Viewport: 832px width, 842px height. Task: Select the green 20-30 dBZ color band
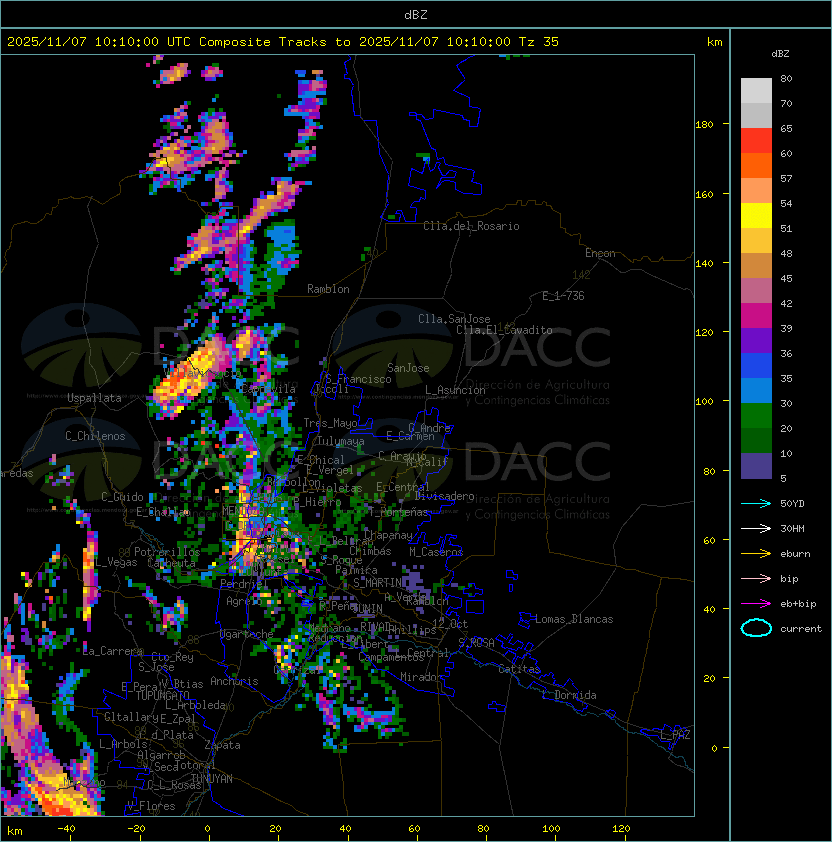pos(756,416)
